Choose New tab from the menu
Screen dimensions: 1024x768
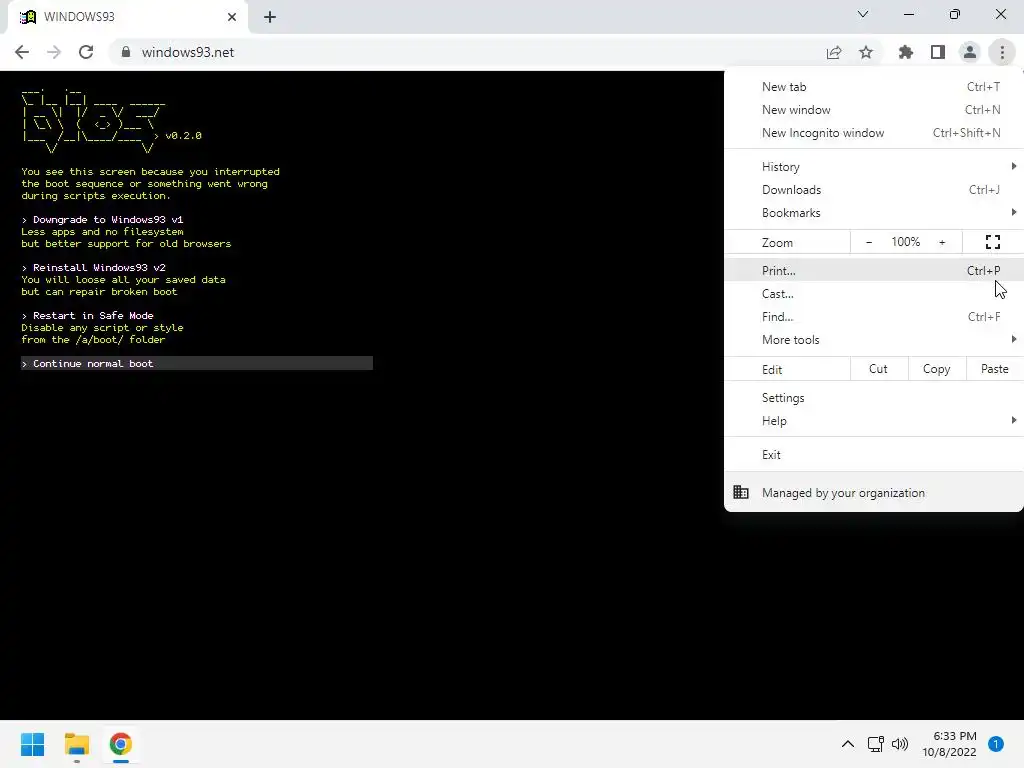click(874, 87)
